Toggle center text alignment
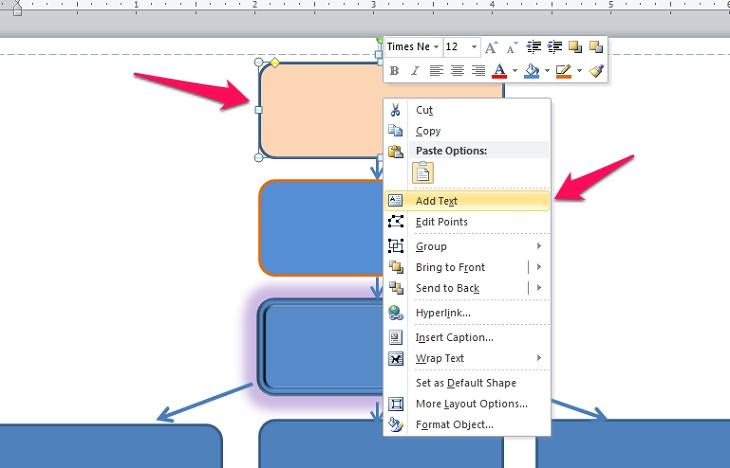 click(457, 71)
